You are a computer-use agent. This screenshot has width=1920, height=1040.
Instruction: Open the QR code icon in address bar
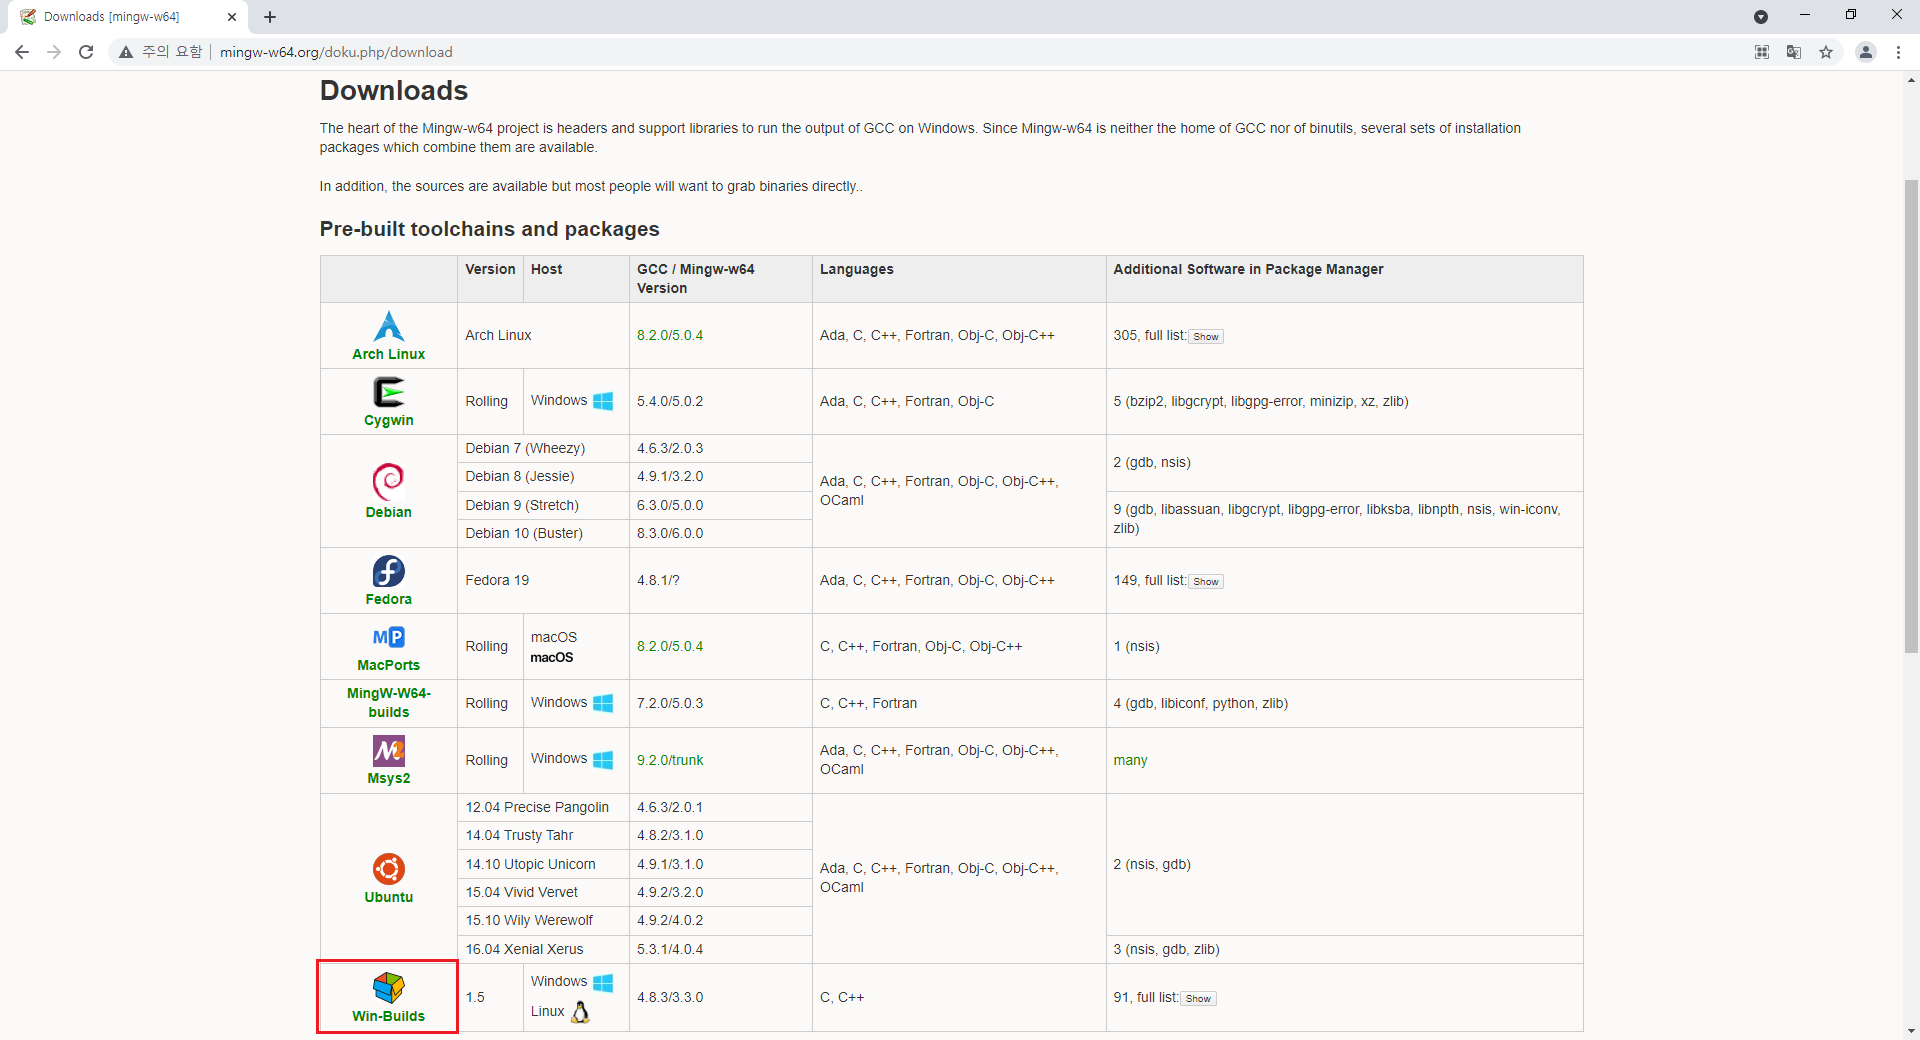coord(1762,52)
